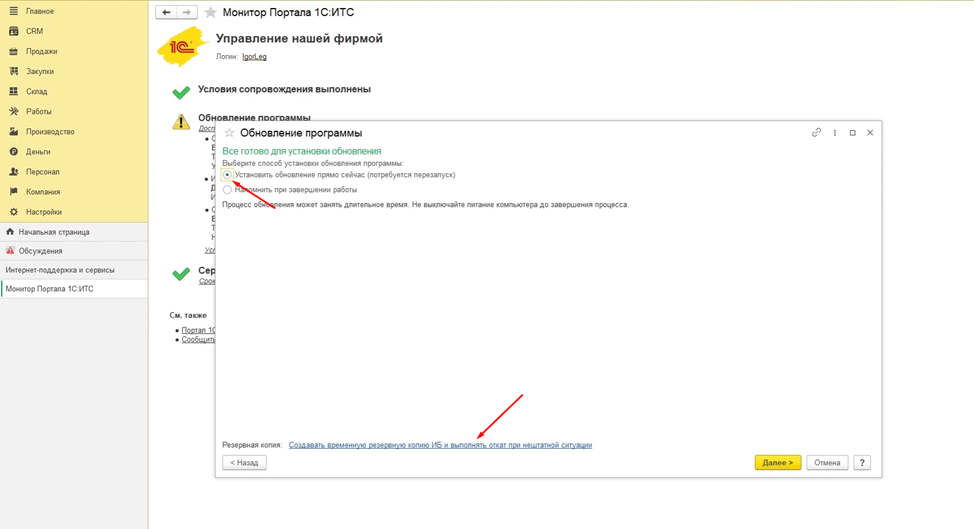This screenshot has height=529, width=974.
Task: Click the Деньги coin icon
Action: (x=14, y=151)
